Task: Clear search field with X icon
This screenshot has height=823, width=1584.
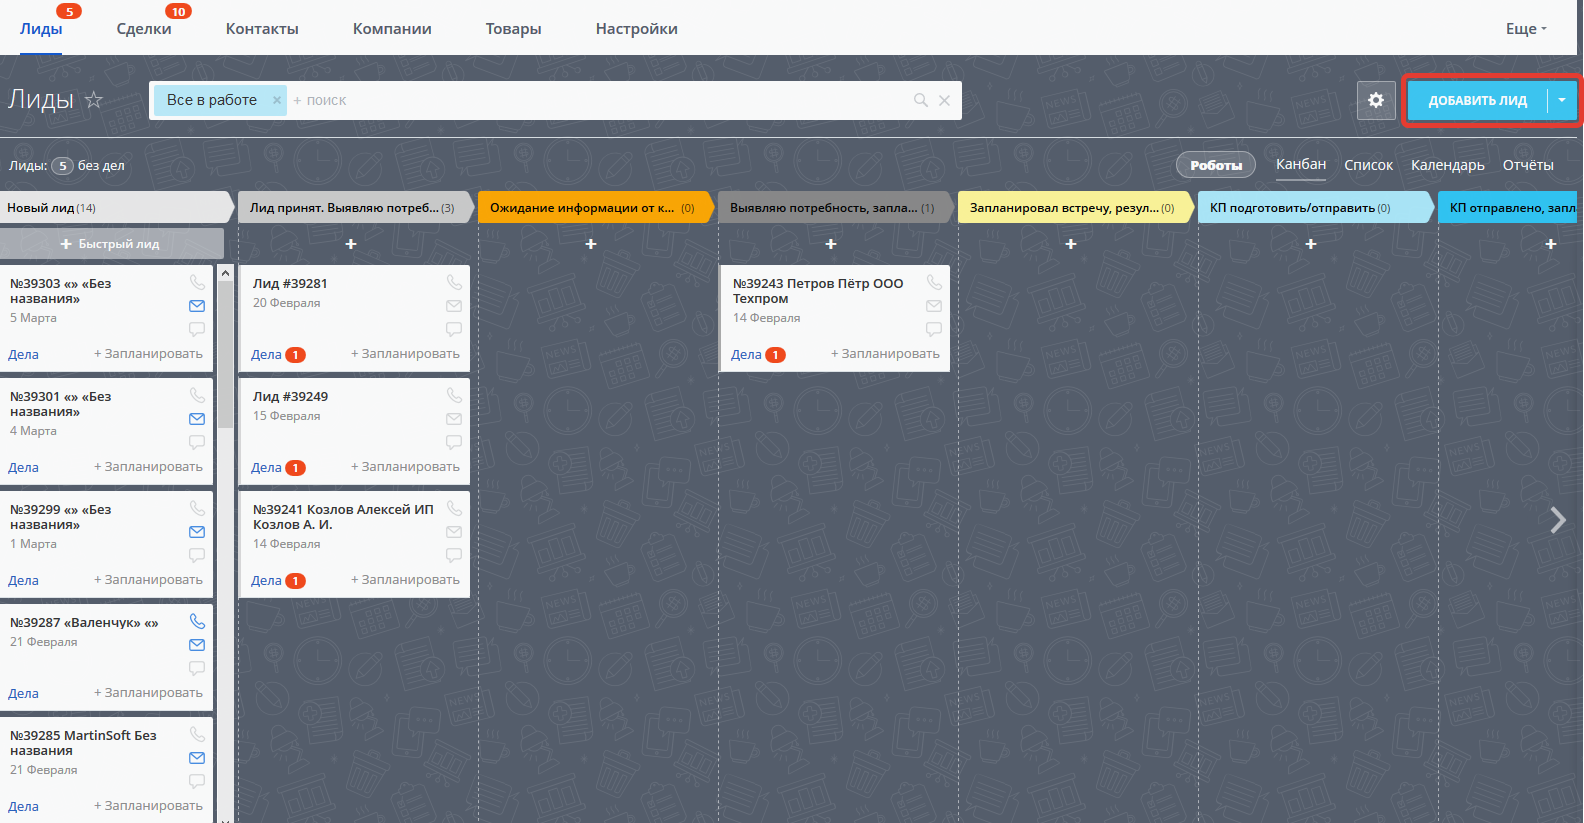Action: (944, 100)
